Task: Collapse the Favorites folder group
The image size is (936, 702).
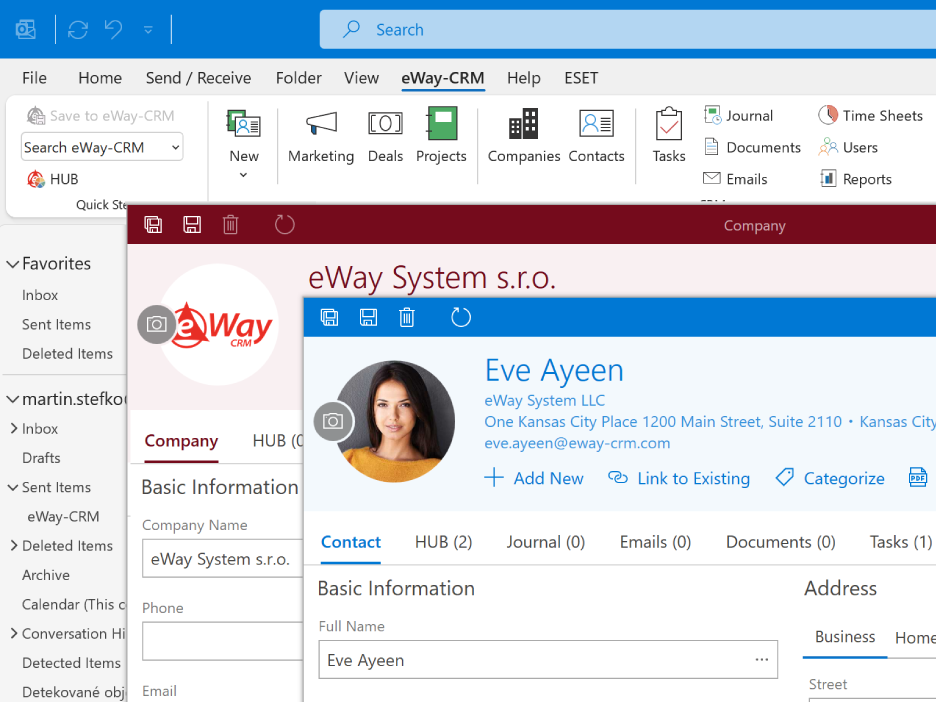Action: [13, 264]
